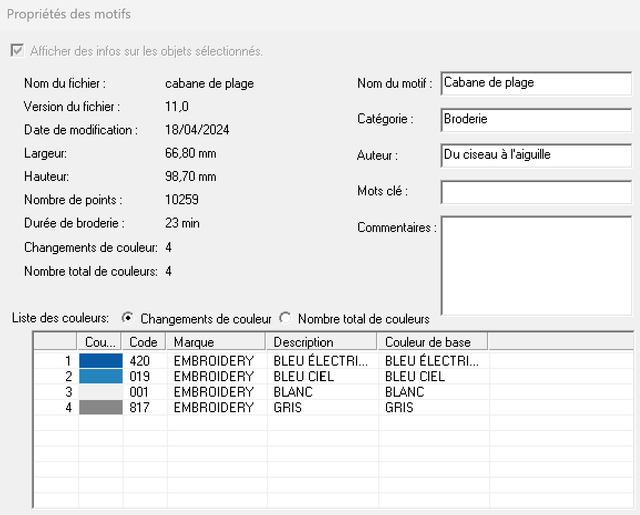The height and width of the screenshot is (515, 640).
Task: Click the electric blue color swatch in row 1
Action: click(x=100, y=361)
